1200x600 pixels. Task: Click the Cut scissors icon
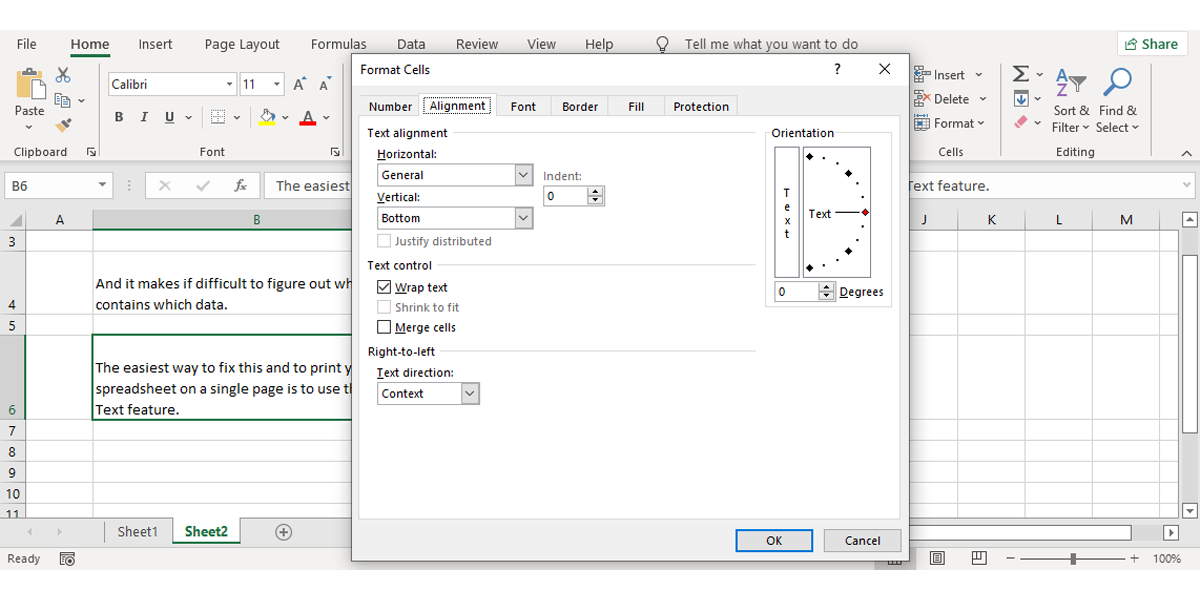click(63, 75)
